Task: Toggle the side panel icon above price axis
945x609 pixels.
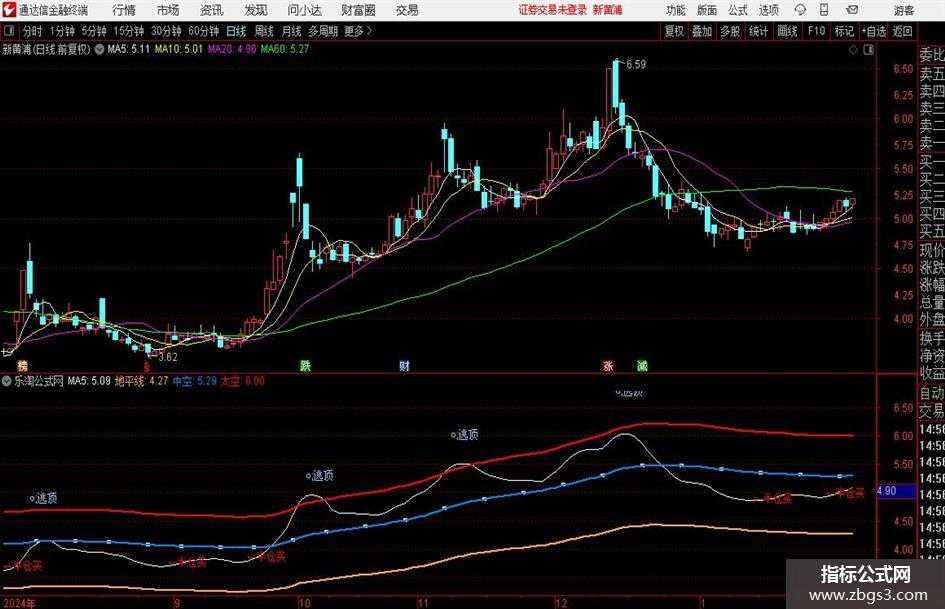Action: click(868, 50)
